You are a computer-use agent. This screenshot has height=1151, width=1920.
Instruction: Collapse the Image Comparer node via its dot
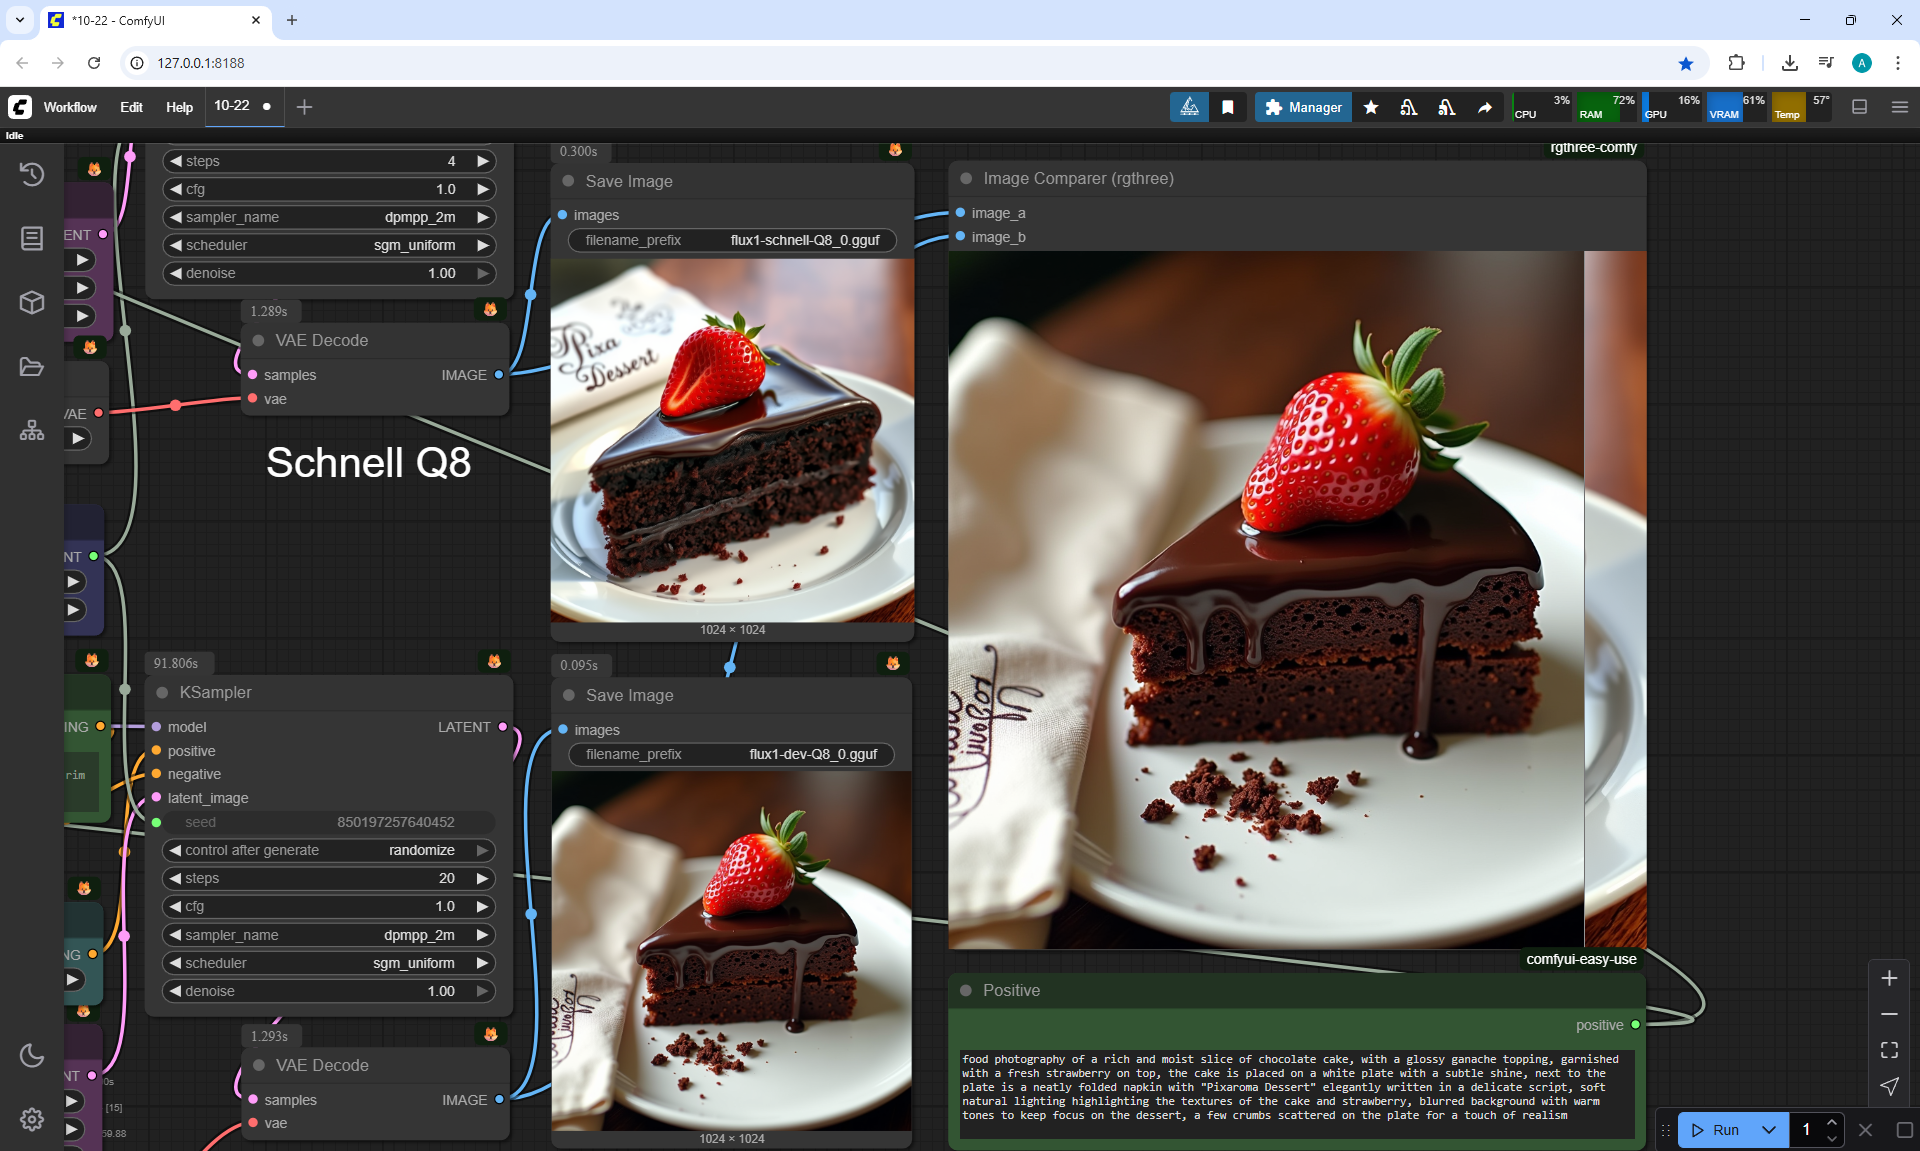click(x=966, y=179)
